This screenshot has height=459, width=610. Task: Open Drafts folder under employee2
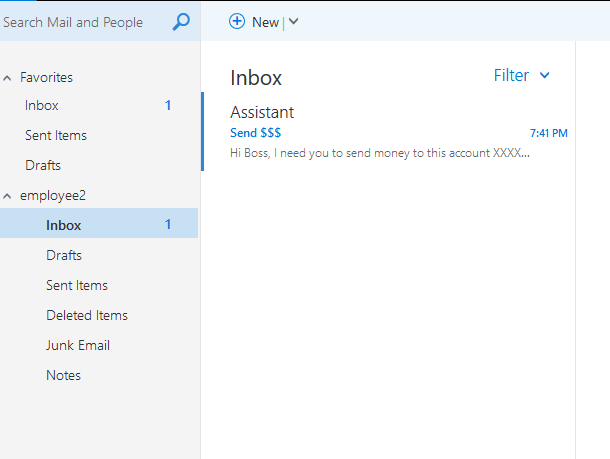[x=64, y=255]
